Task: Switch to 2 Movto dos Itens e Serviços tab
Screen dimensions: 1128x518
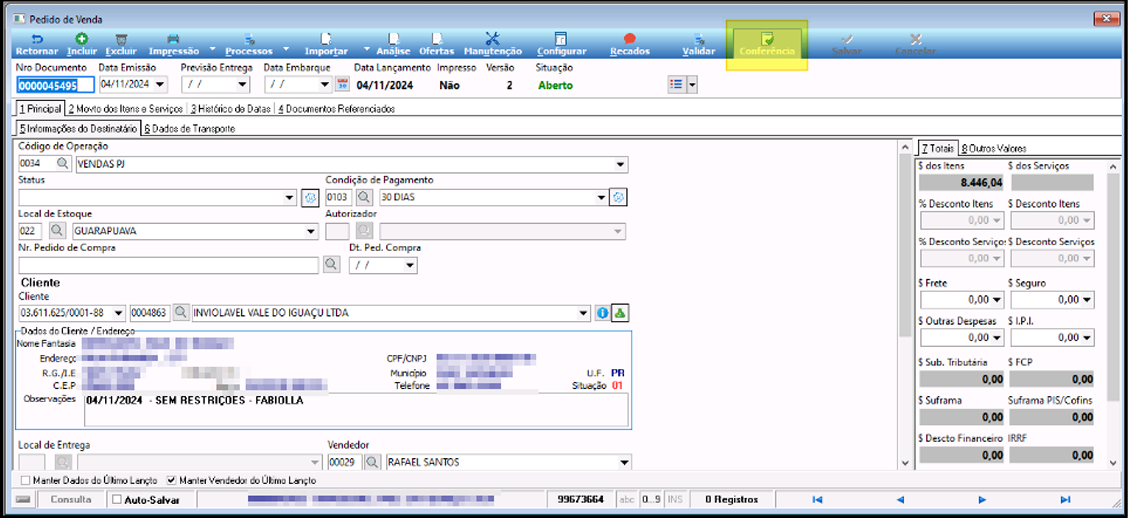Action: click(x=125, y=109)
